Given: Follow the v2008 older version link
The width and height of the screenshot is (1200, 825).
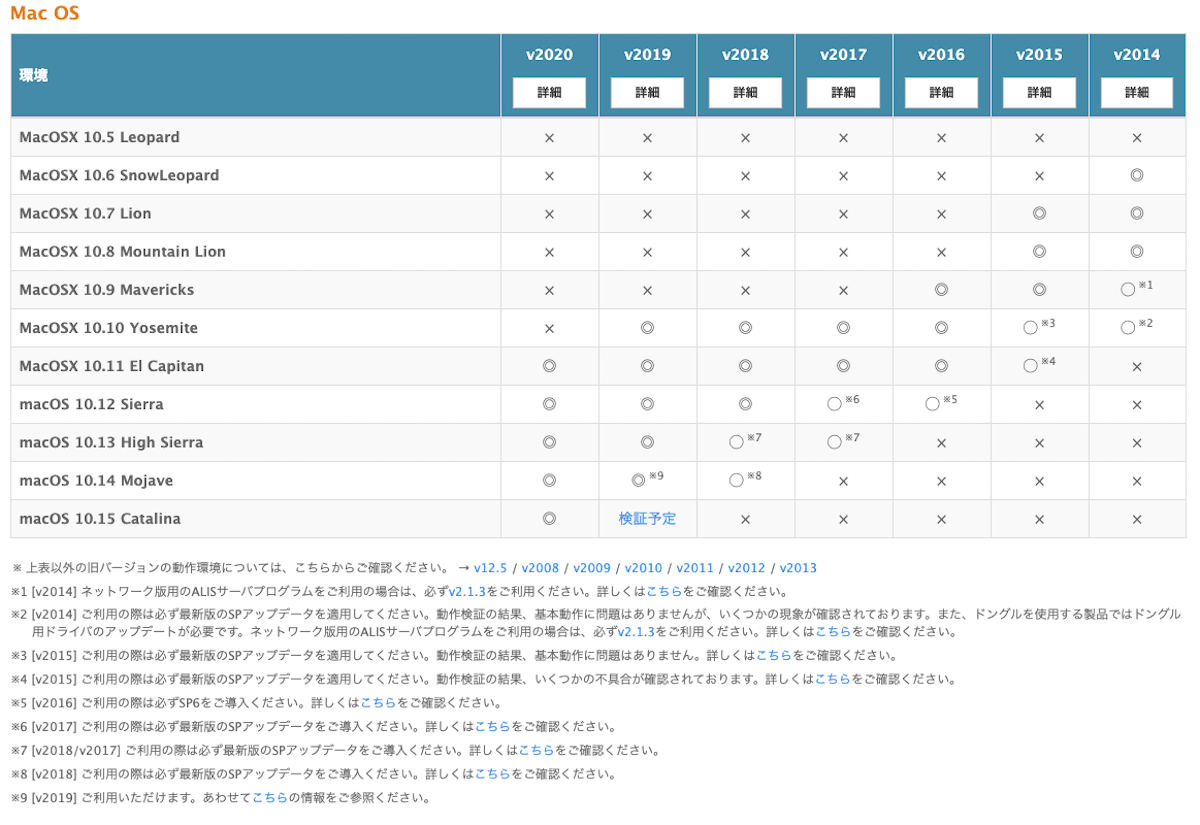Looking at the screenshot, I should pyautogui.click(x=540, y=568).
